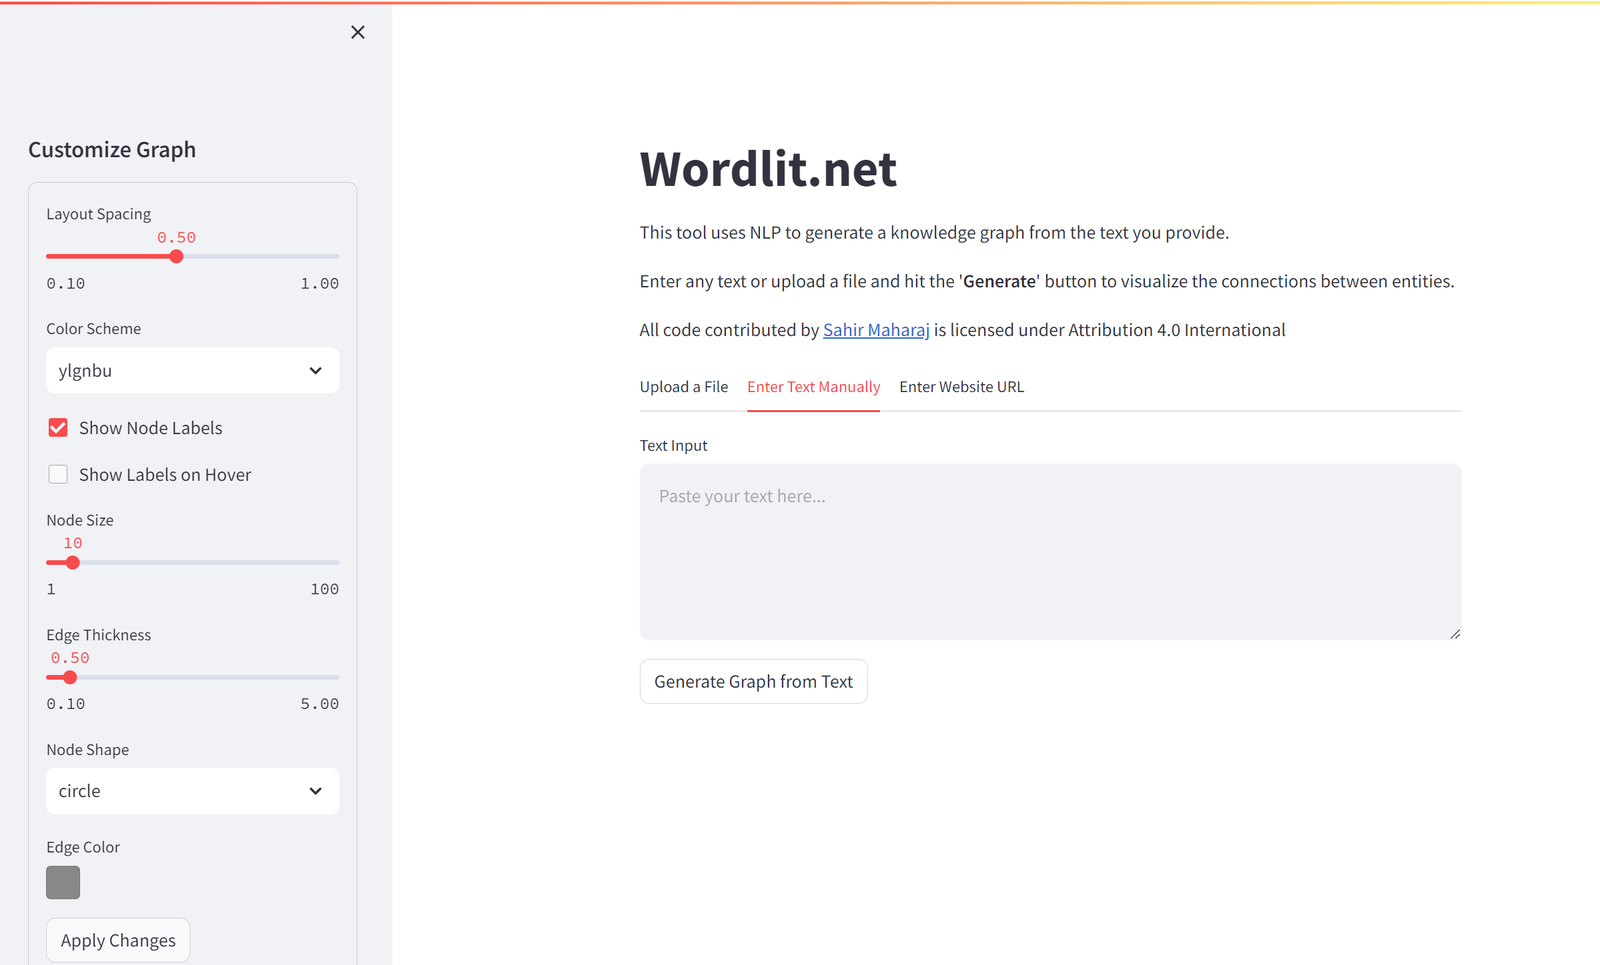Click the text area resize handle corner
The height and width of the screenshot is (965, 1600).
1455,633
